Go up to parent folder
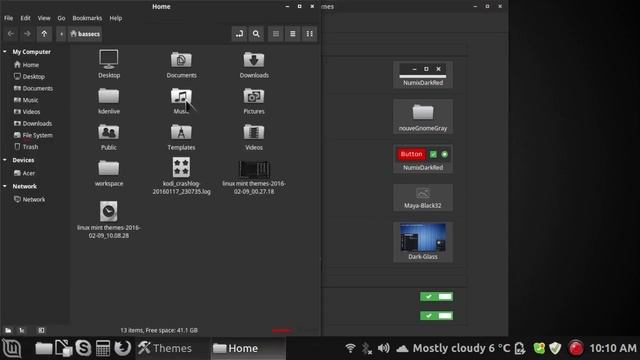 [x=44, y=34]
